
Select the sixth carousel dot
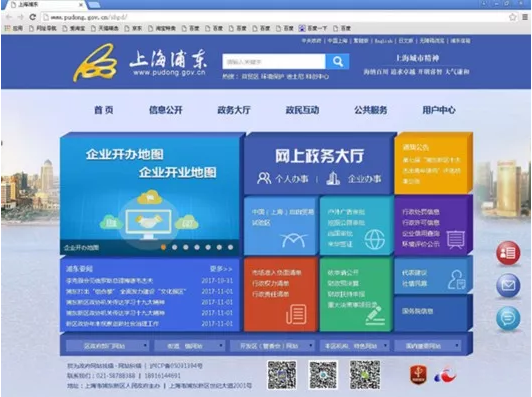(x=219, y=247)
